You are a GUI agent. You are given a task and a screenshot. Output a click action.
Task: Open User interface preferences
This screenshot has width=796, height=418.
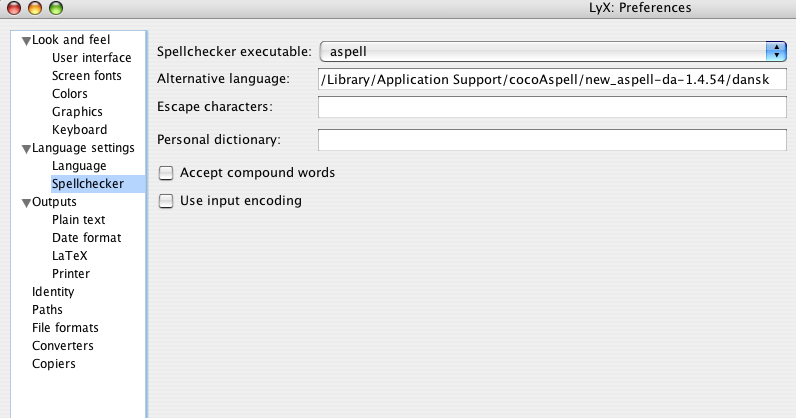[x=91, y=58]
